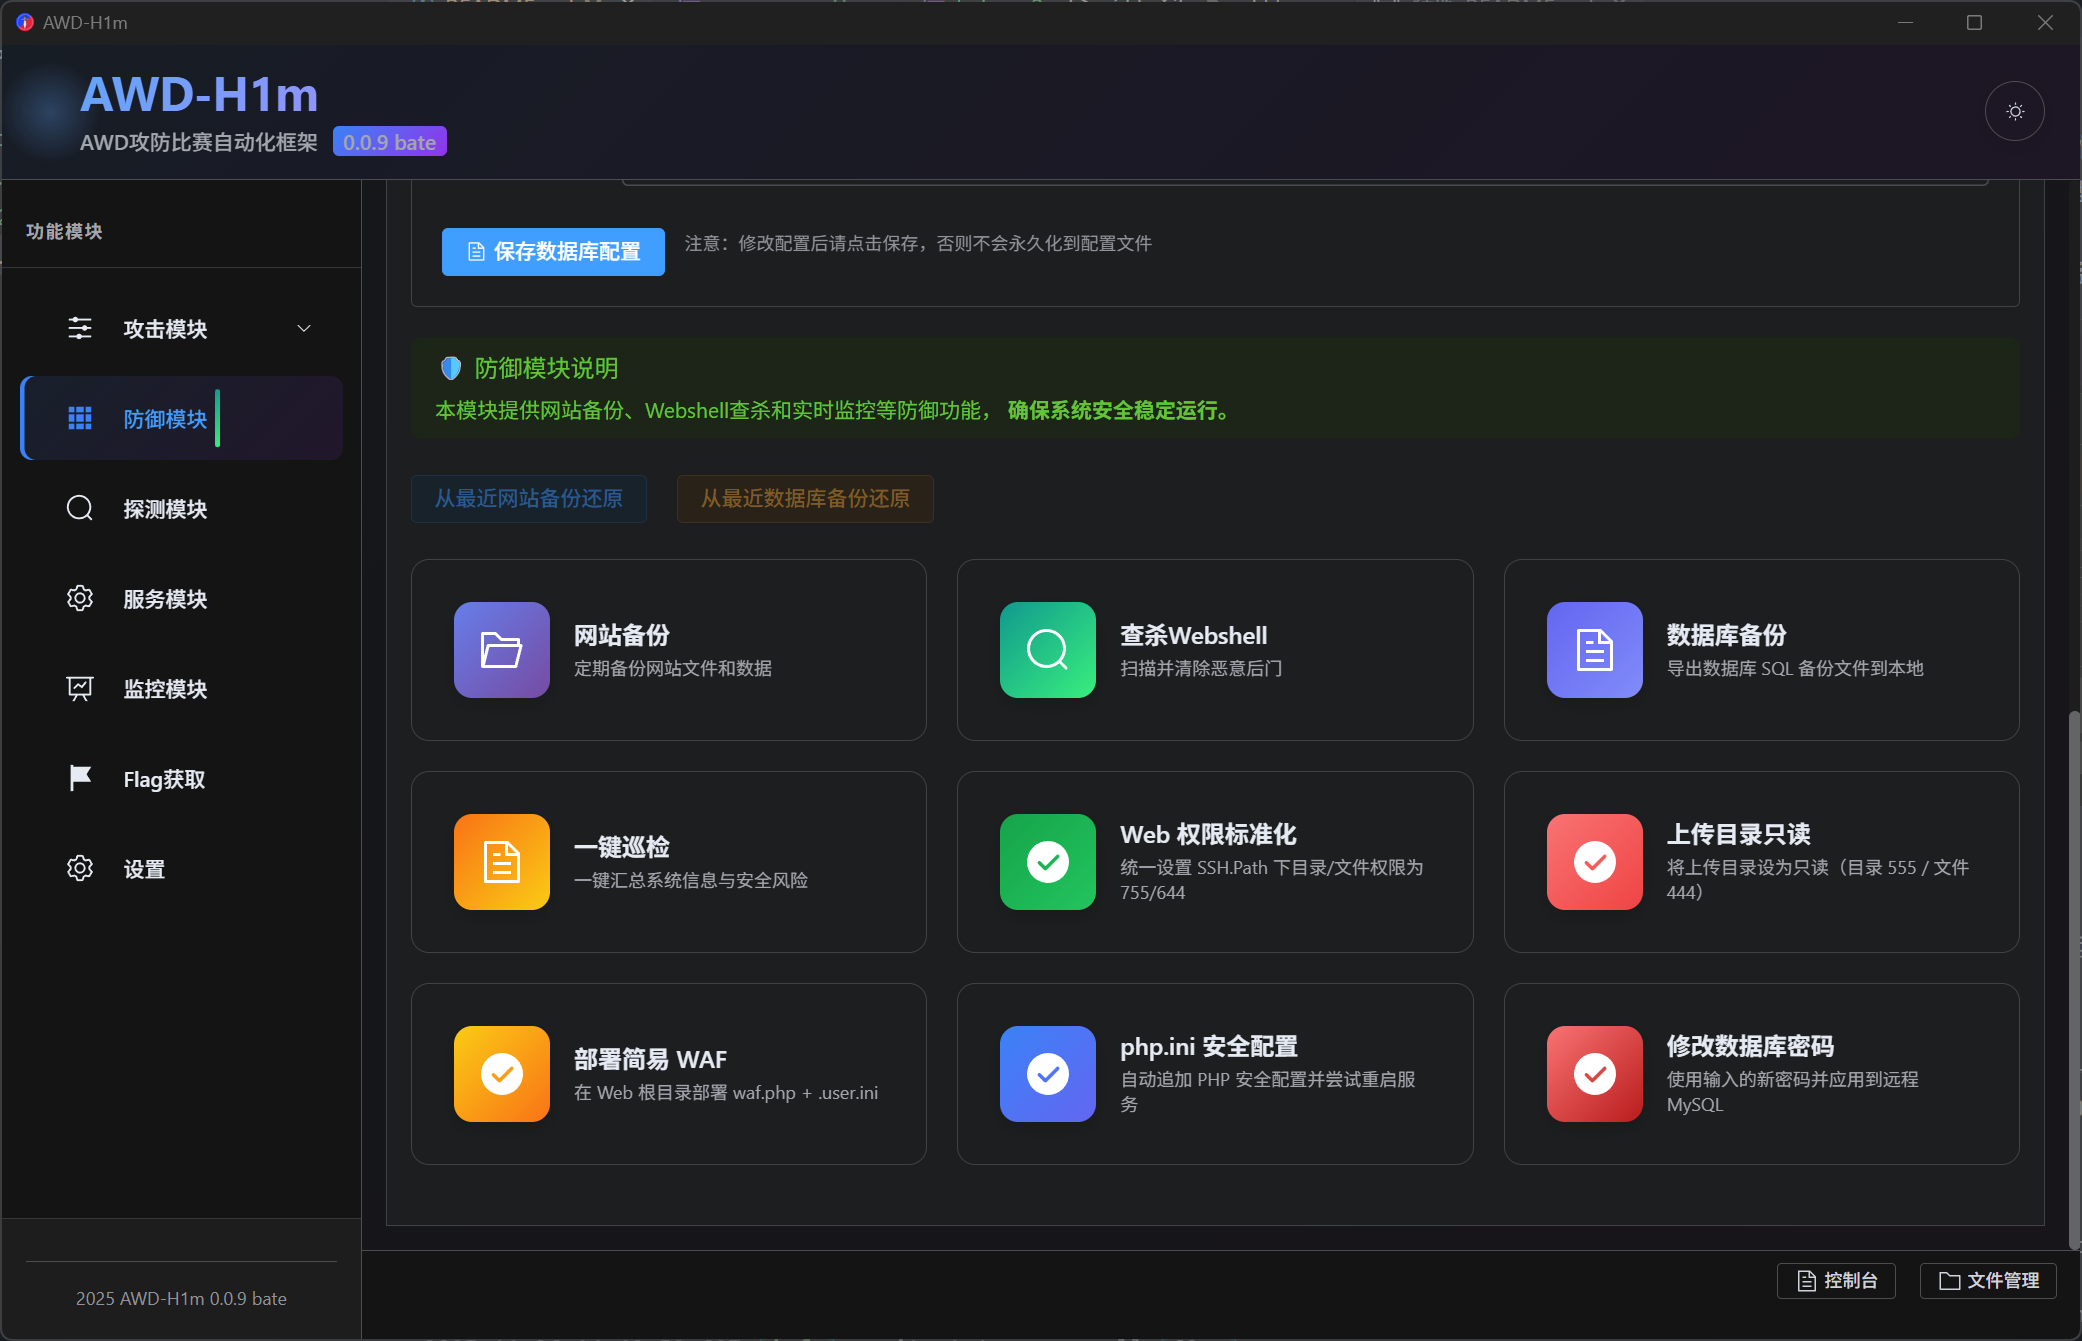
Task: Toggle the light/dark theme sun button
Action: (x=2014, y=111)
